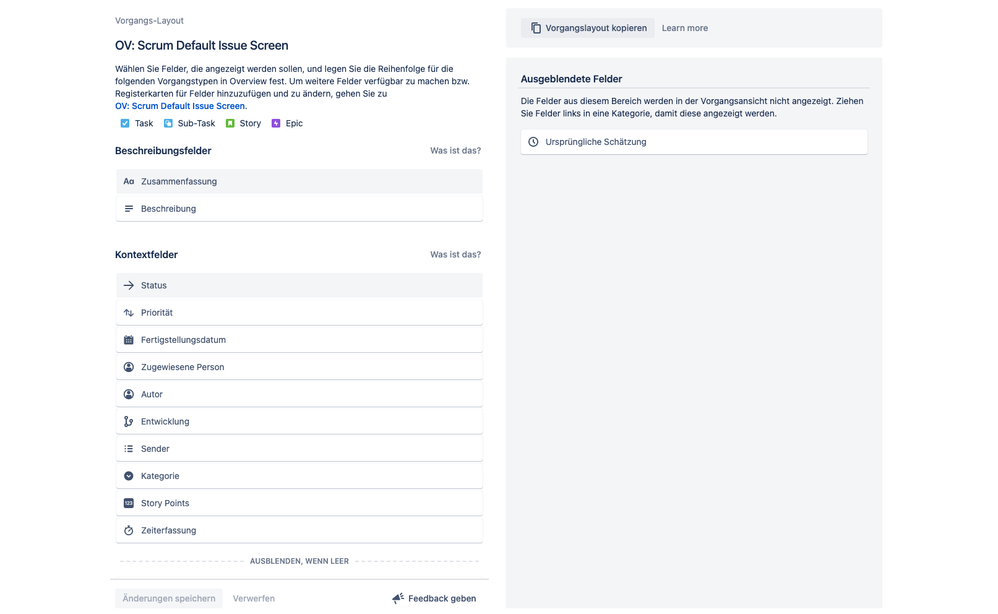
Task: Click the person icon of Zugewiesene Person
Action: [x=129, y=367]
